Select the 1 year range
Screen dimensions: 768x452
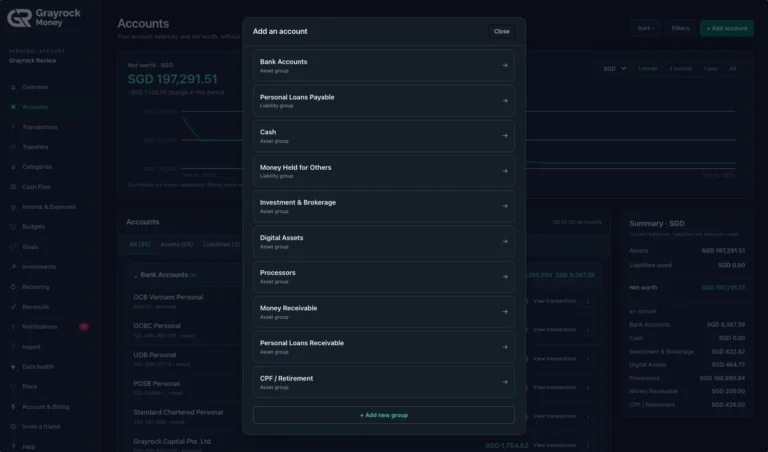click(711, 69)
